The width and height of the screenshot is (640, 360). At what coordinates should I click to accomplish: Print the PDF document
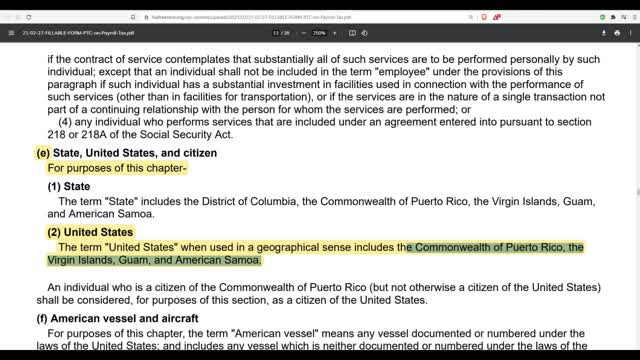point(617,33)
